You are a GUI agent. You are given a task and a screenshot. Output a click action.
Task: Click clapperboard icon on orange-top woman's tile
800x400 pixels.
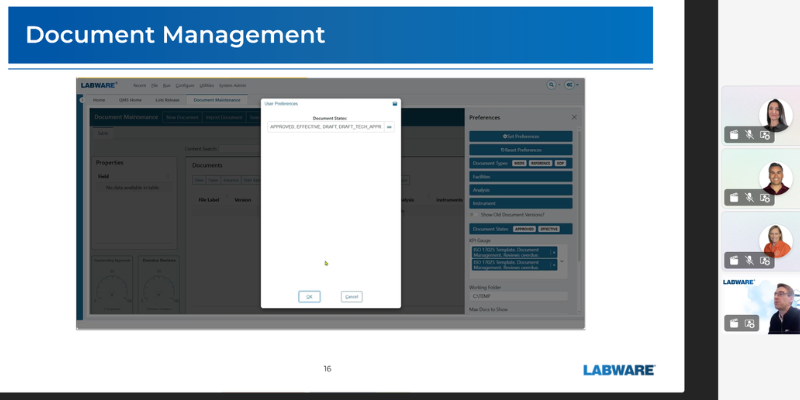734,260
